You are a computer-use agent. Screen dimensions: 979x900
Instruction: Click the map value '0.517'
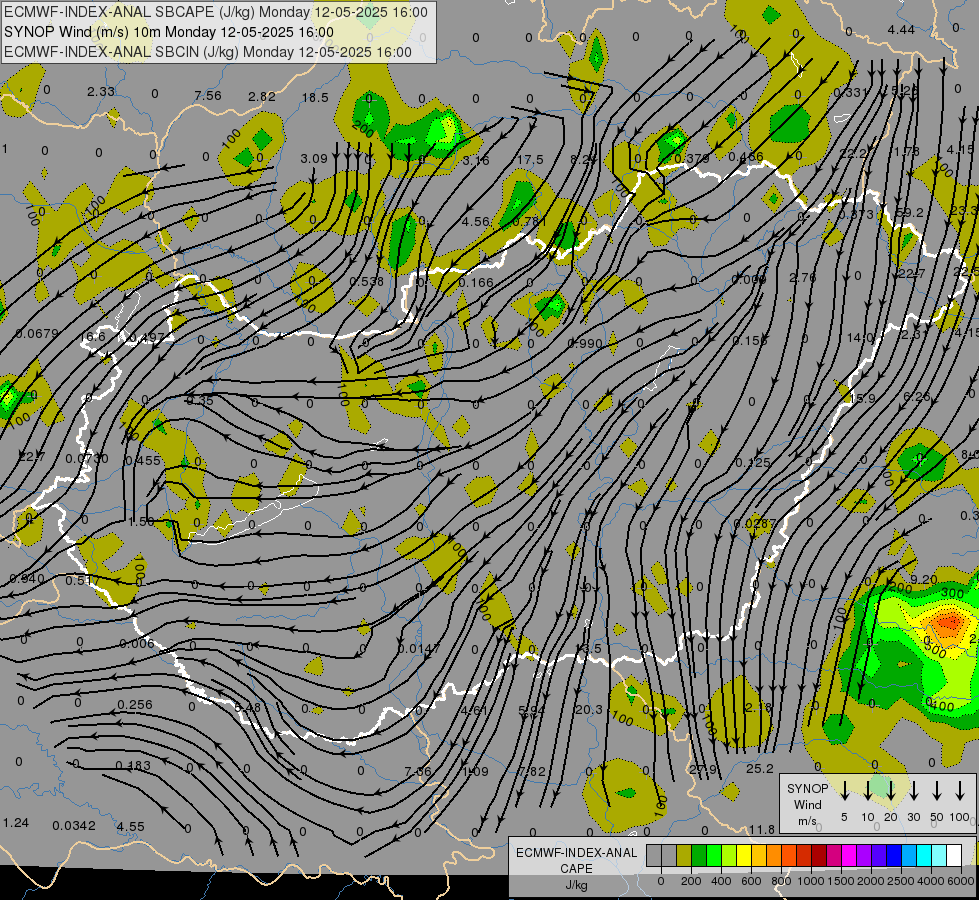point(82,580)
